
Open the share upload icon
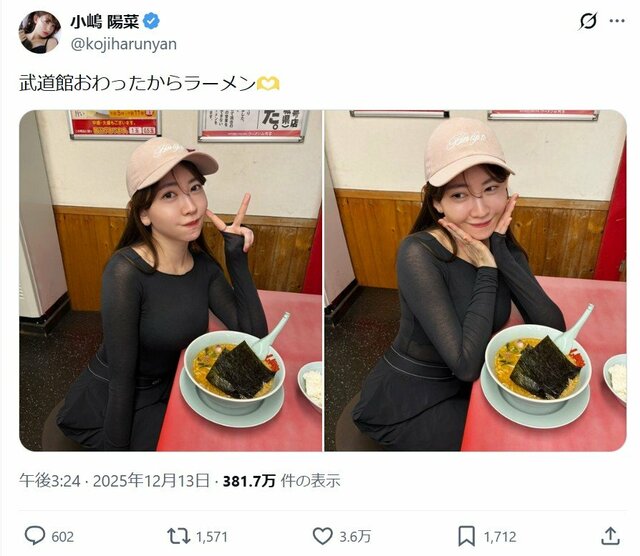point(610,536)
